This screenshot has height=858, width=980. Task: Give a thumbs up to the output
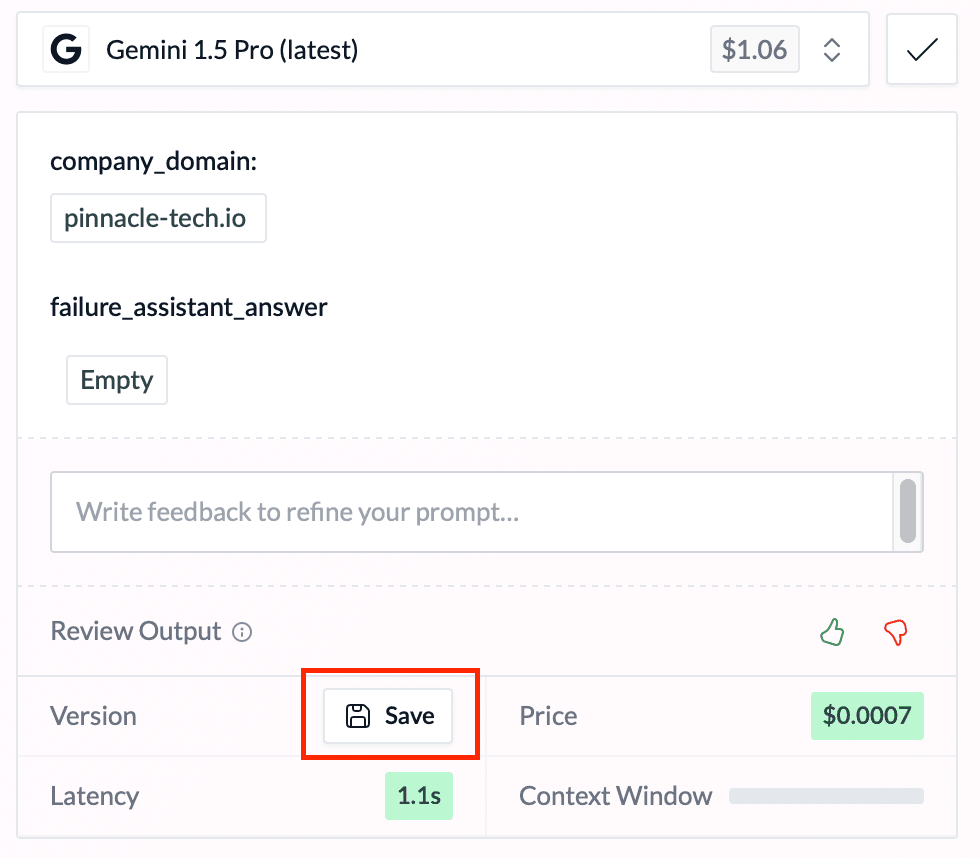tap(832, 632)
